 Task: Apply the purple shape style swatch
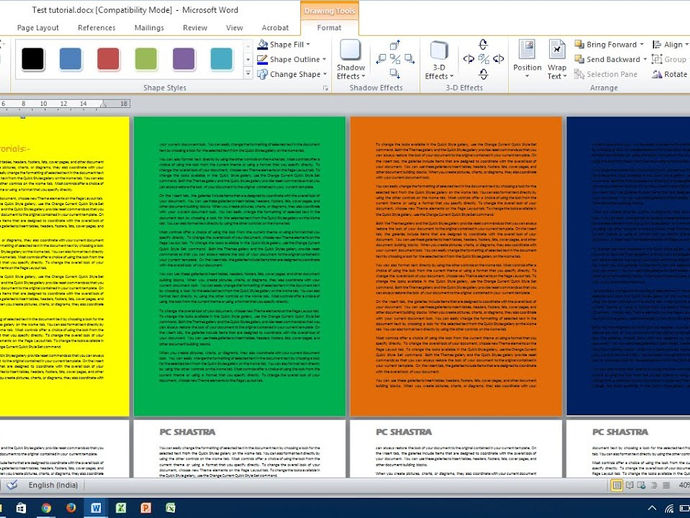pyautogui.click(x=184, y=59)
